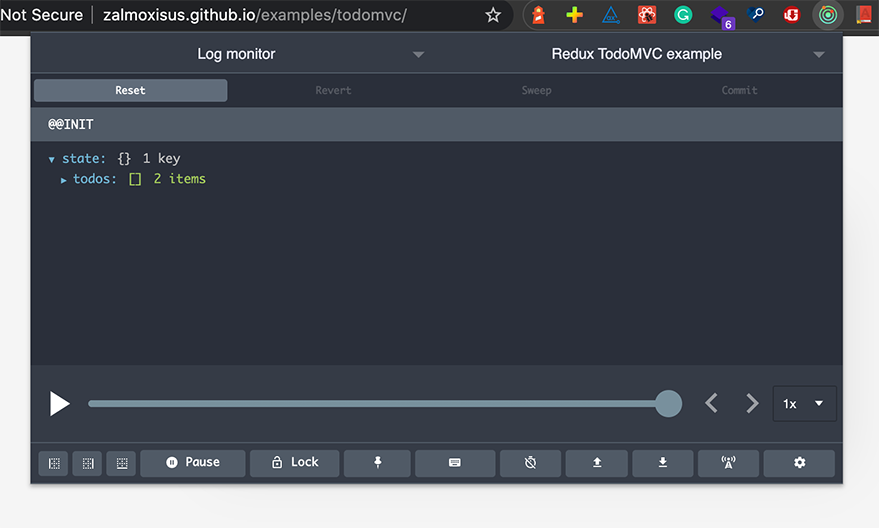Collapse the state tree node
Viewport: 879px width, 528px height.
tap(52, 160)
